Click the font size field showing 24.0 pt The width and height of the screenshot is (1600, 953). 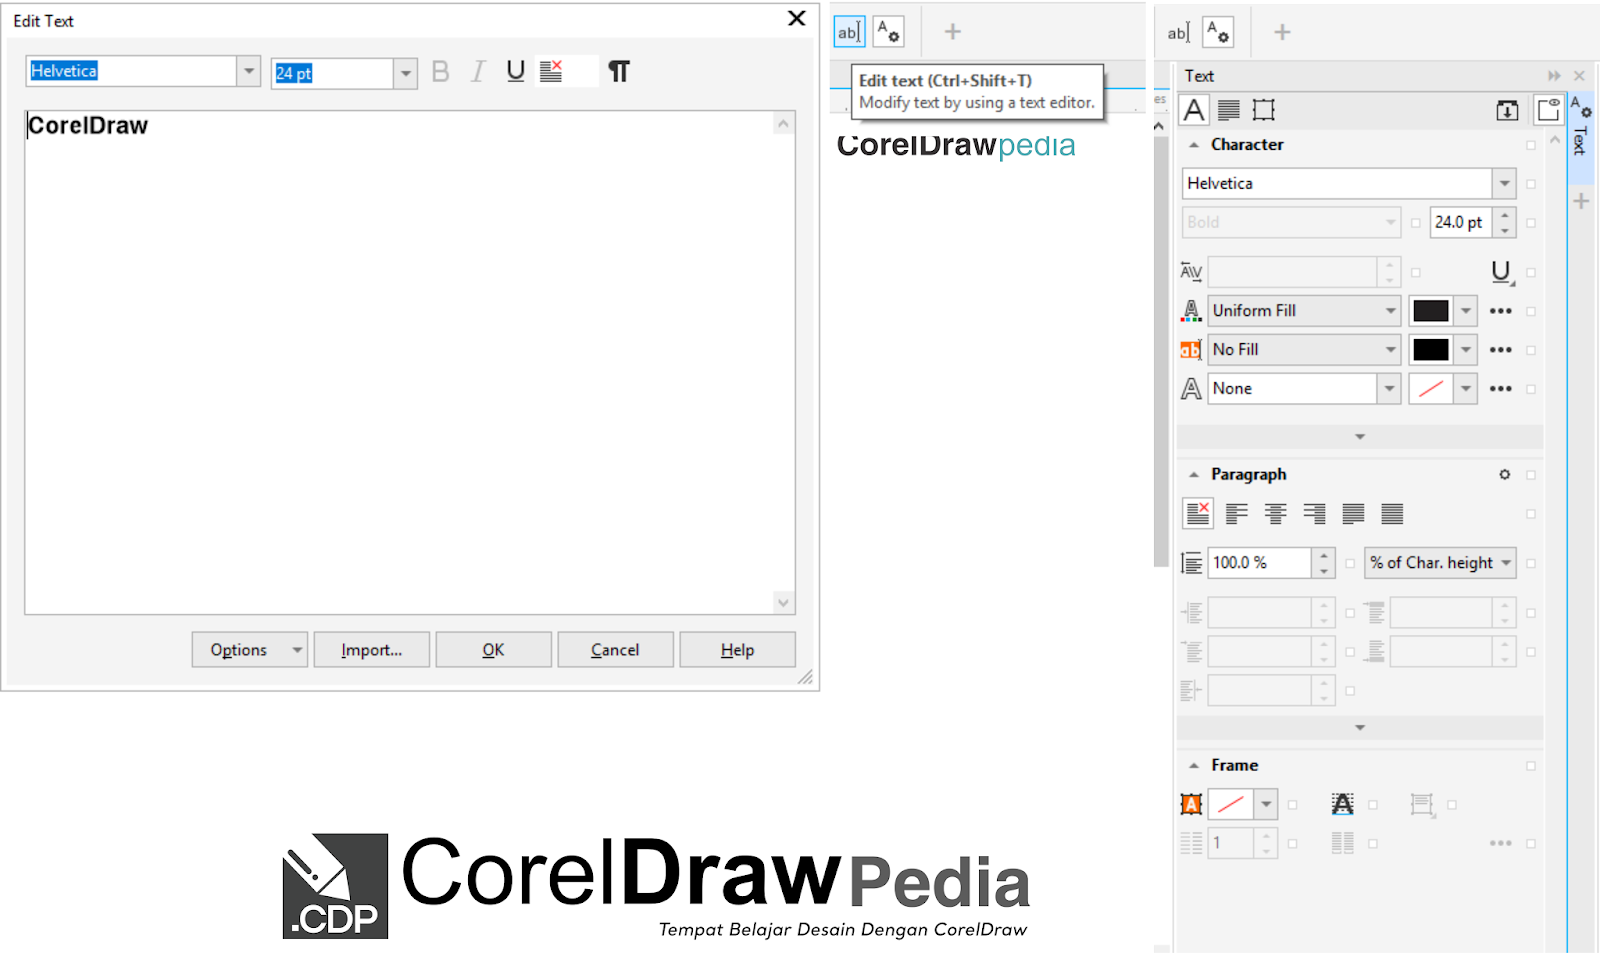[1461, 222]
